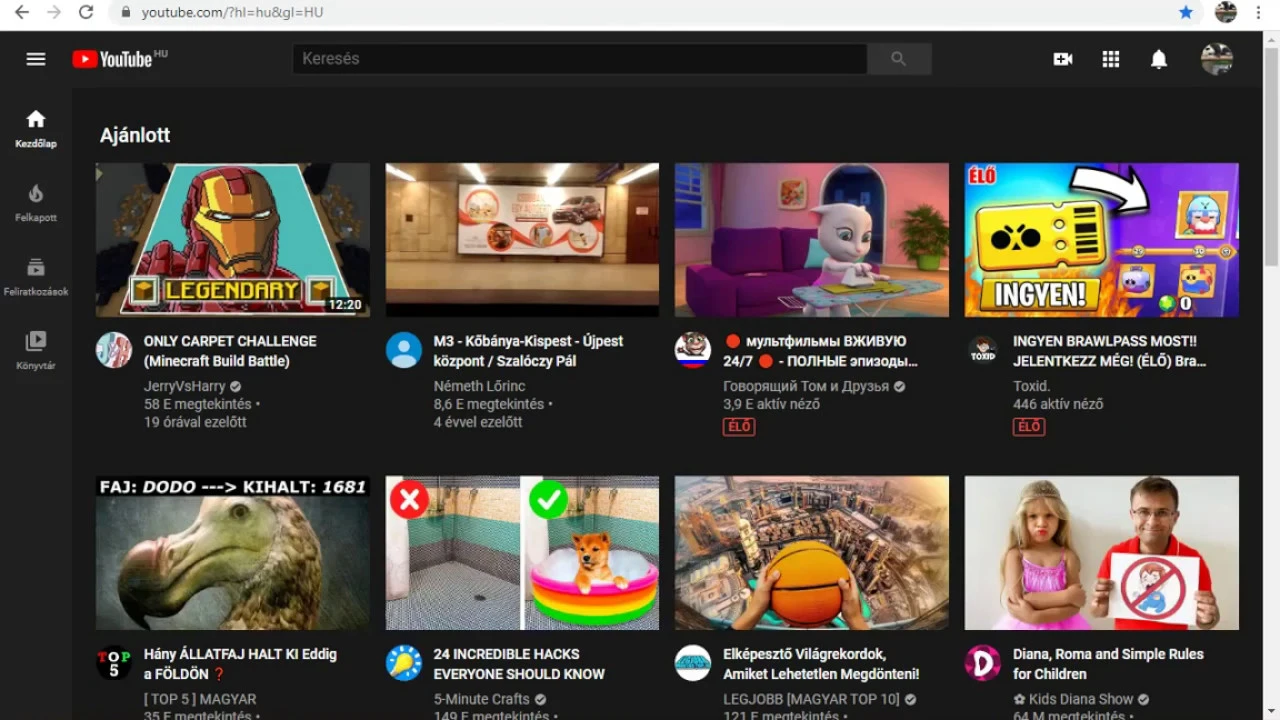Click the Ajánlott section heading
1280x720 pixels.
[x=135, y=135]
